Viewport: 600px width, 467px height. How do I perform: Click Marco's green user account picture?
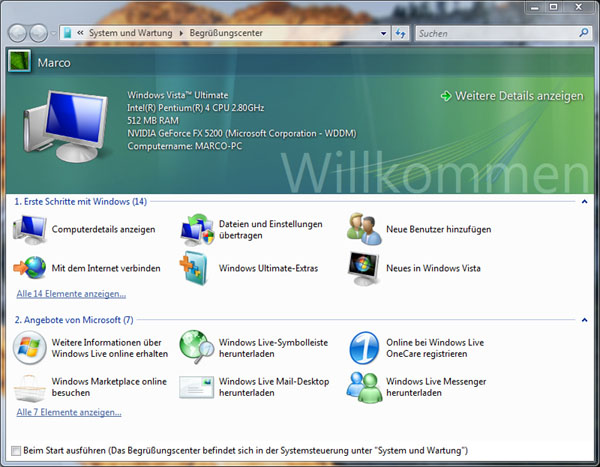click(x=19, y=61)
